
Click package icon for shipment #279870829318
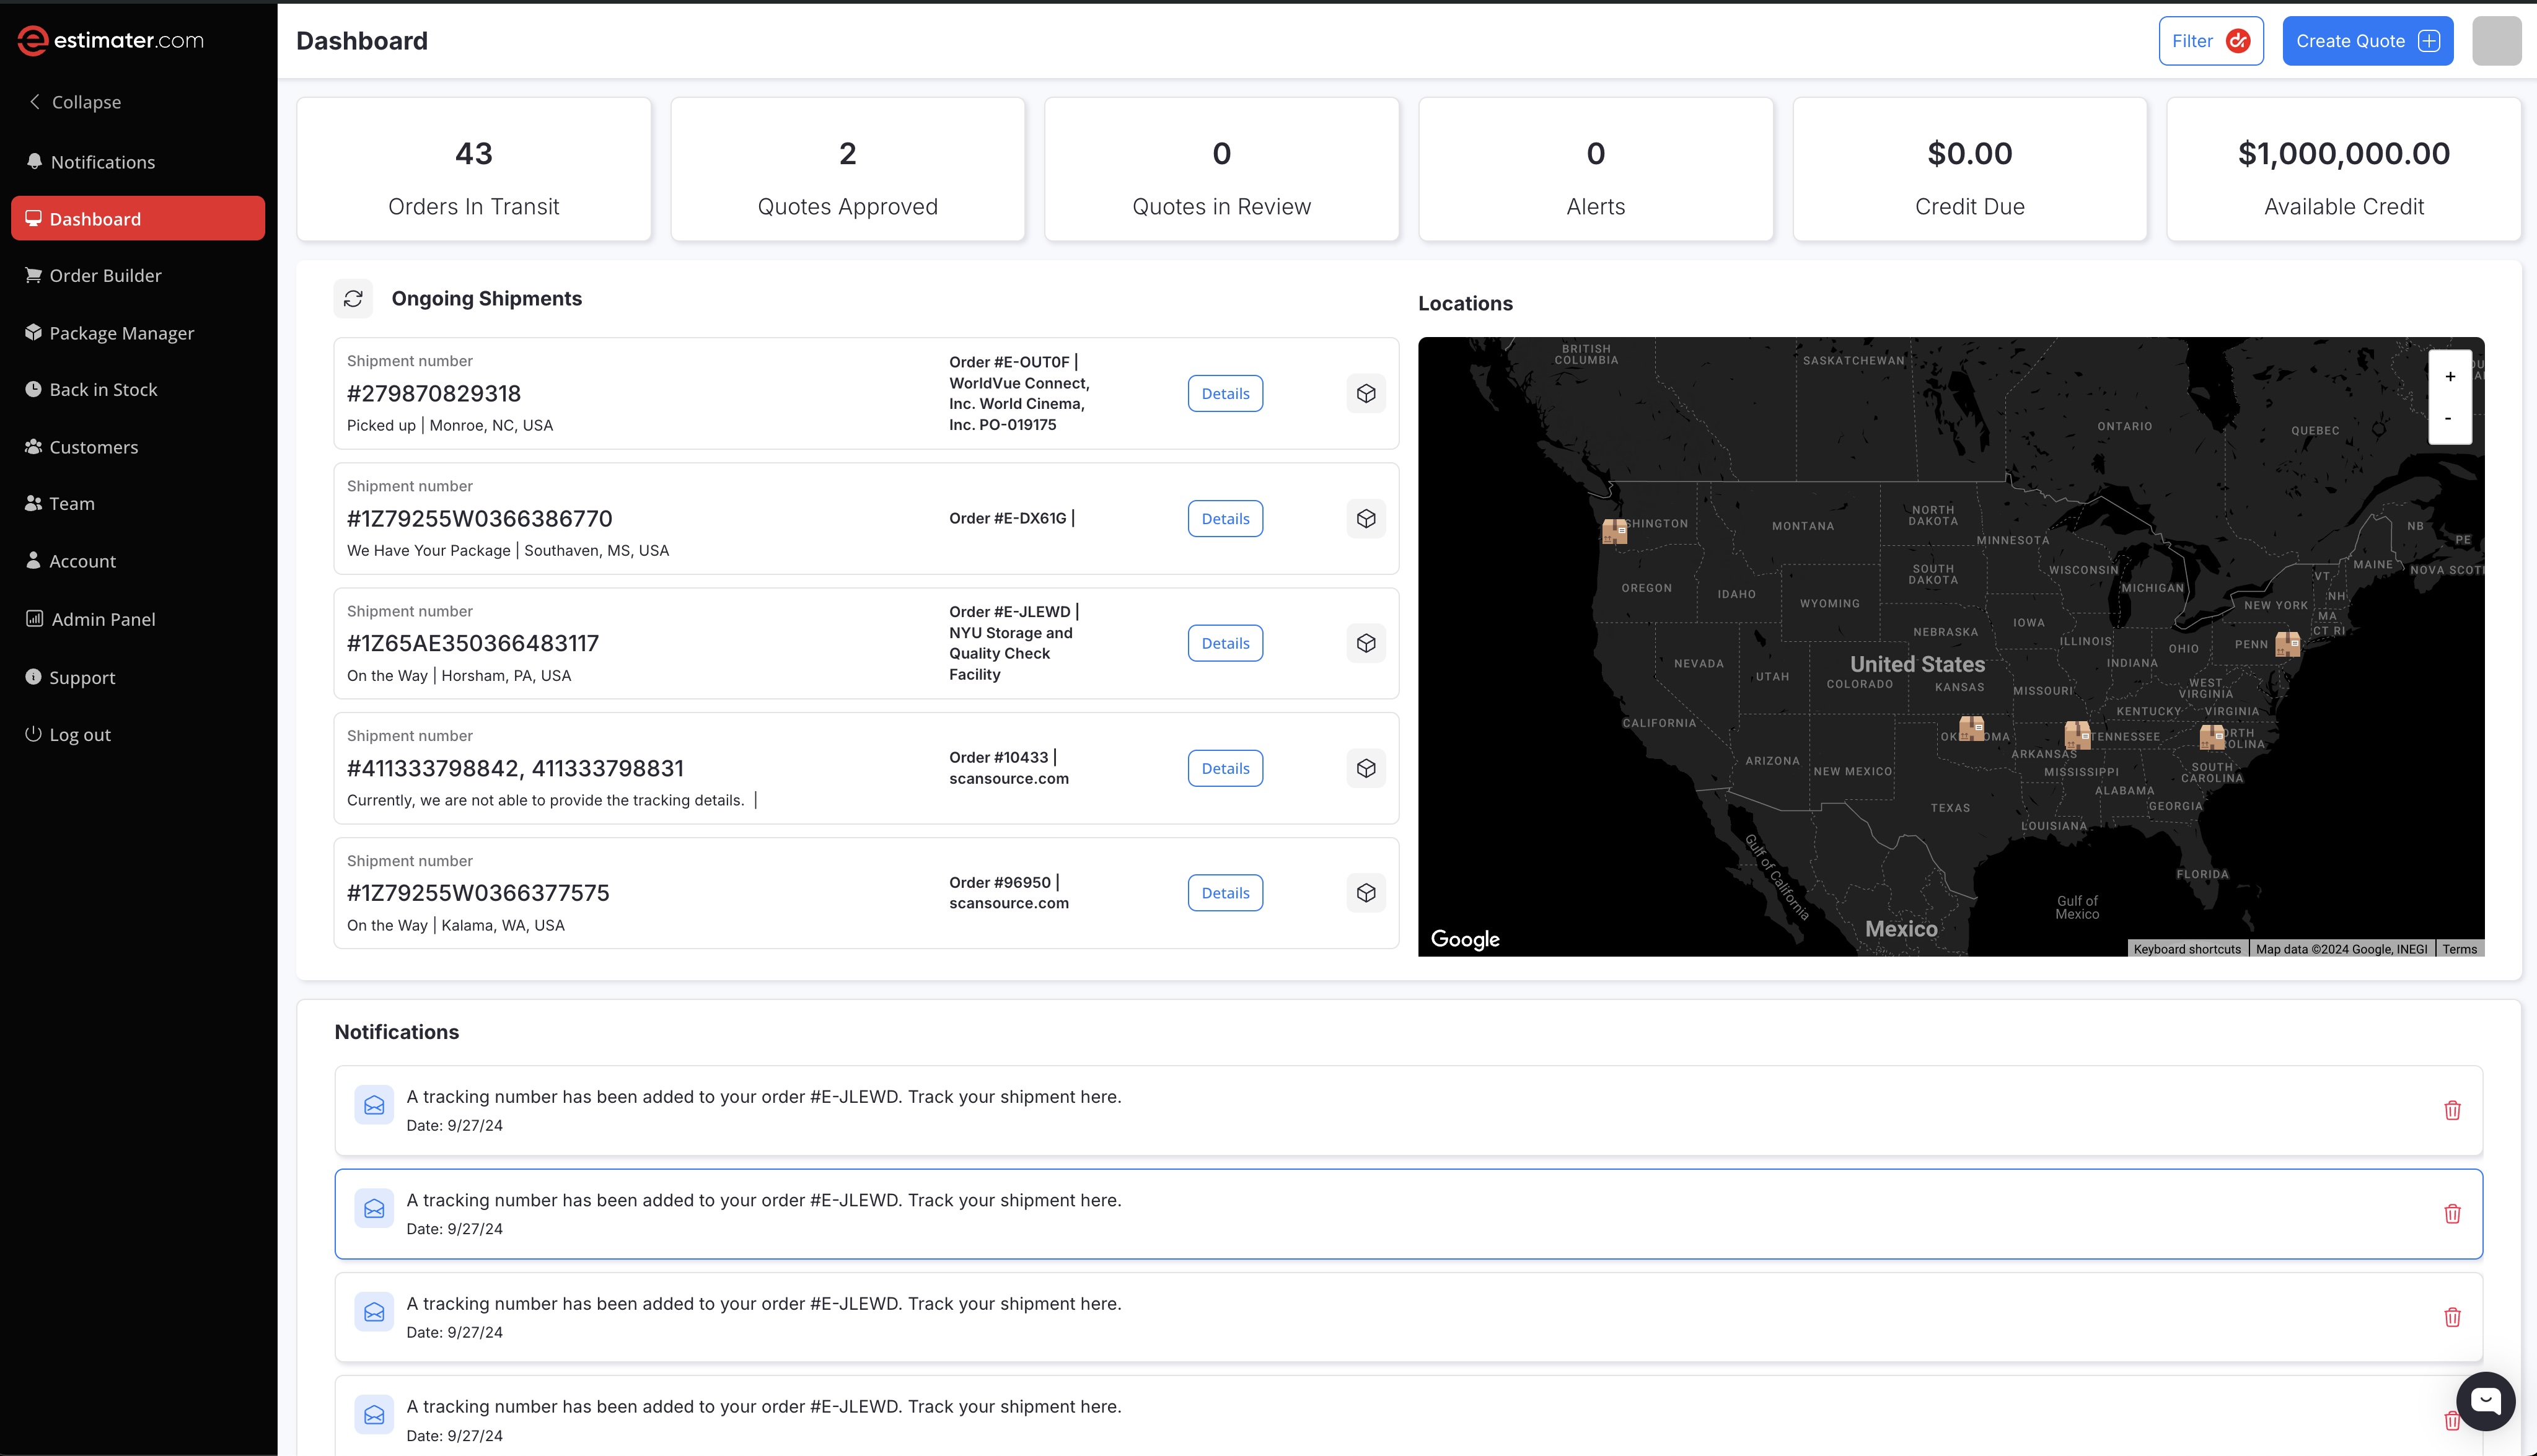coord(1366,393)
